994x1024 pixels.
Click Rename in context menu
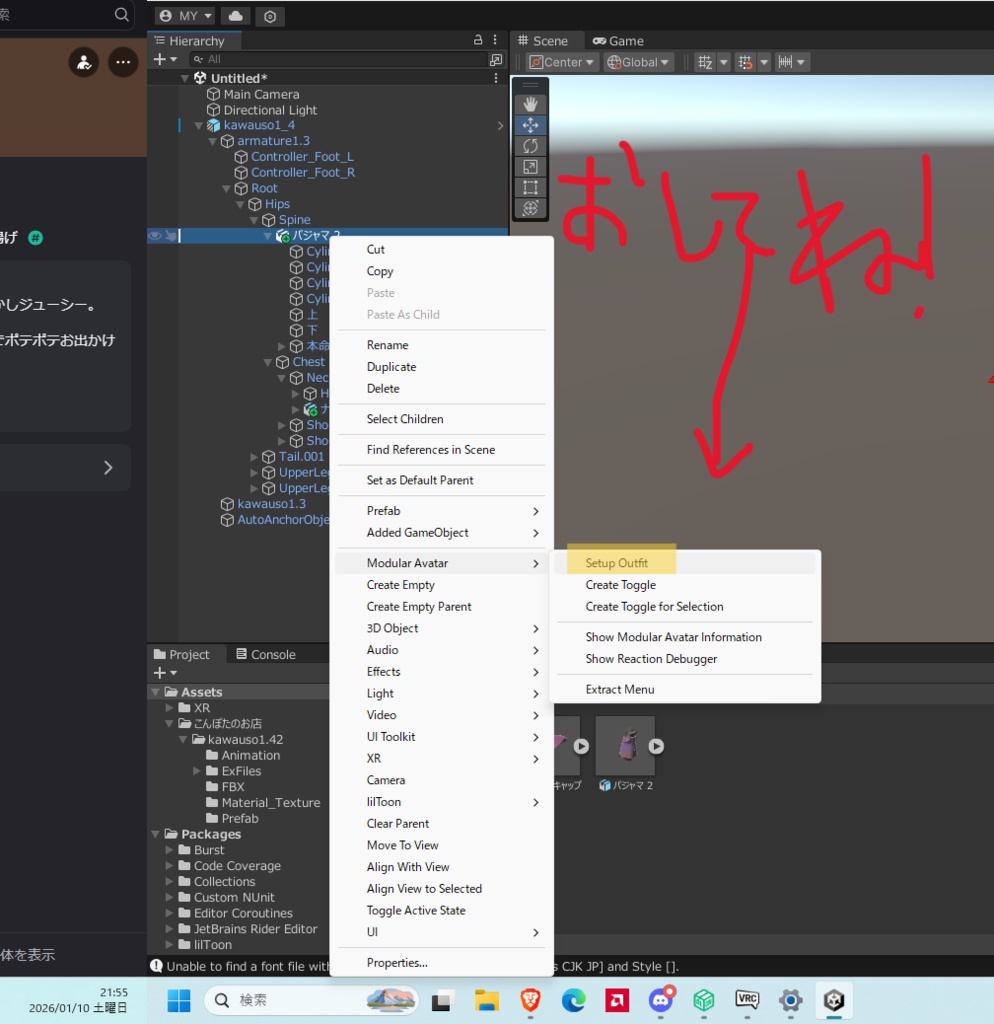(441, 345)
